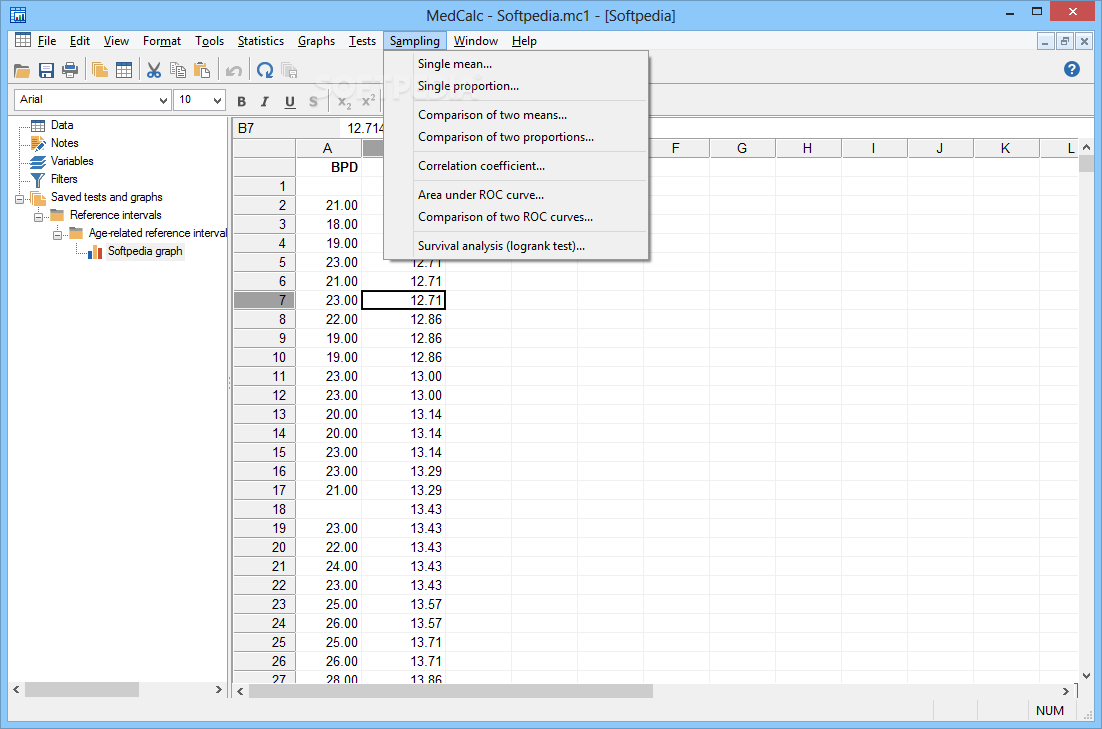
Task: Click the Print icon in toolbar
Action: pos(70,70)
